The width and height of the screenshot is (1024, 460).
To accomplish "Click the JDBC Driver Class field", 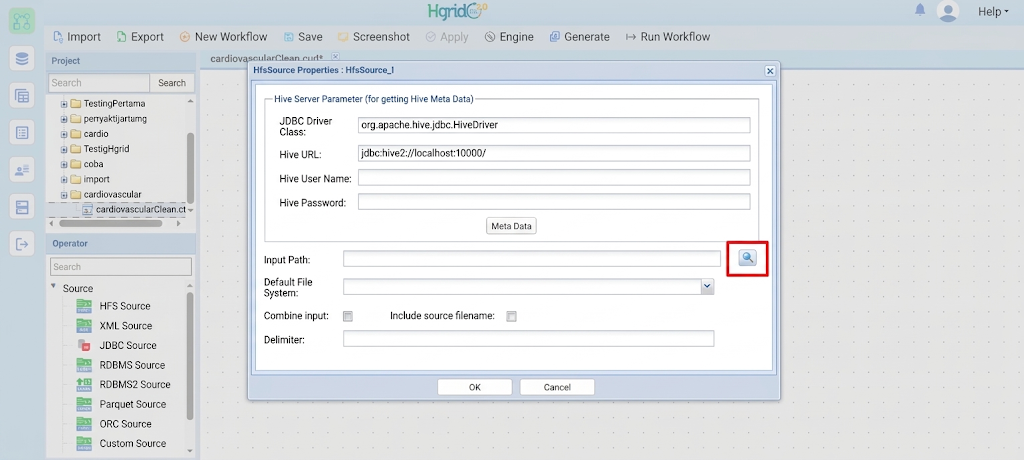I will [554, 124].
